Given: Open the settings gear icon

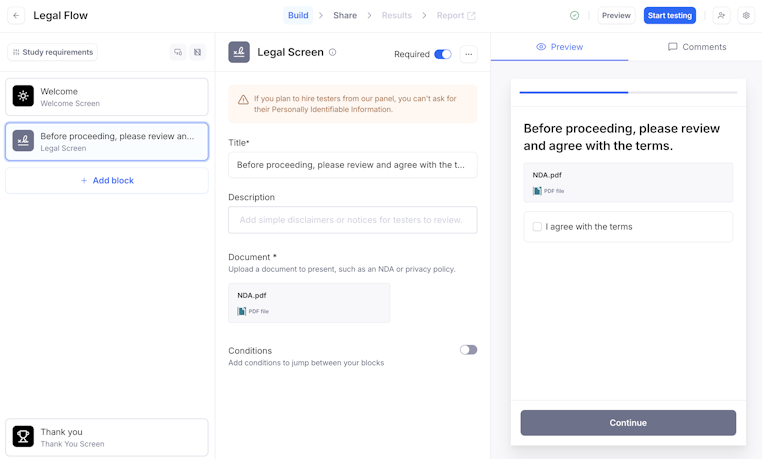Looking at the screenshot, I should tap(746, 16).
